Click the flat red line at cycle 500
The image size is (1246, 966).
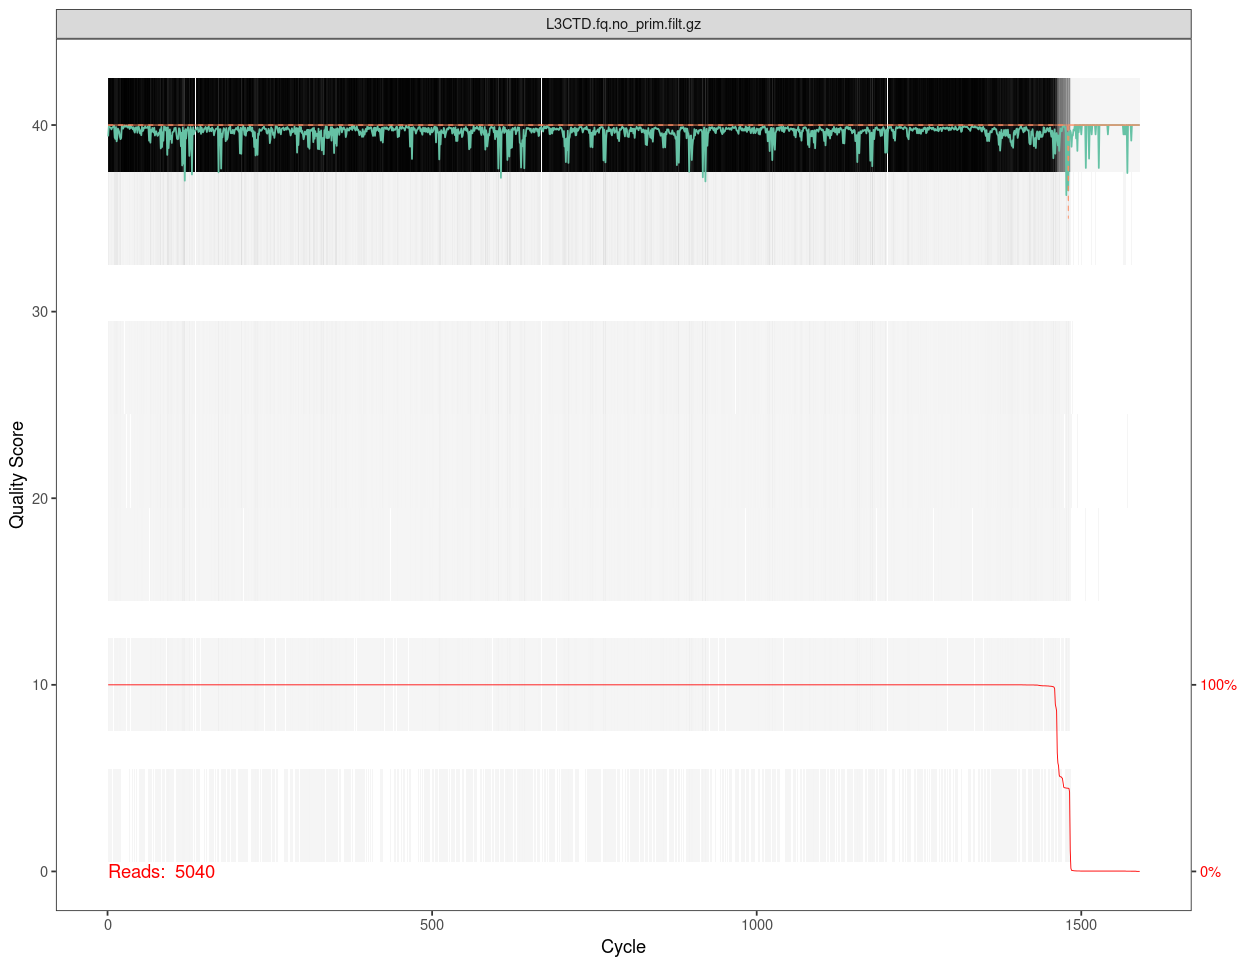(432, 685)
